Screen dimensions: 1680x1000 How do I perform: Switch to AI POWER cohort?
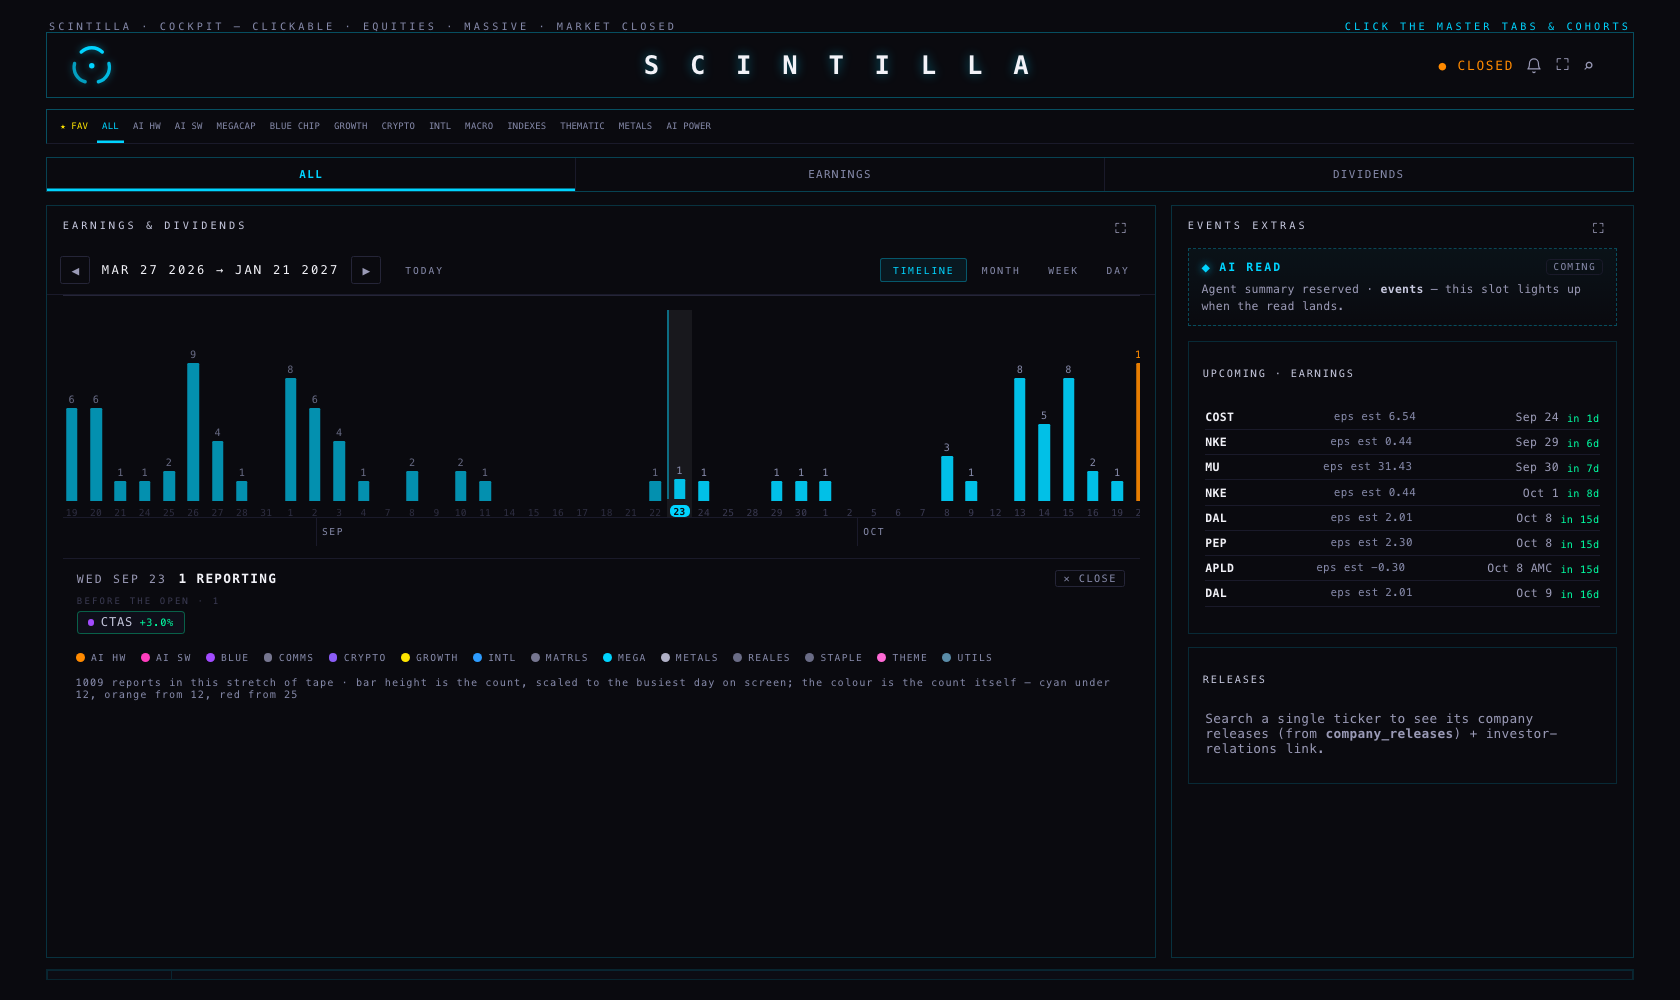click(689, 126)
